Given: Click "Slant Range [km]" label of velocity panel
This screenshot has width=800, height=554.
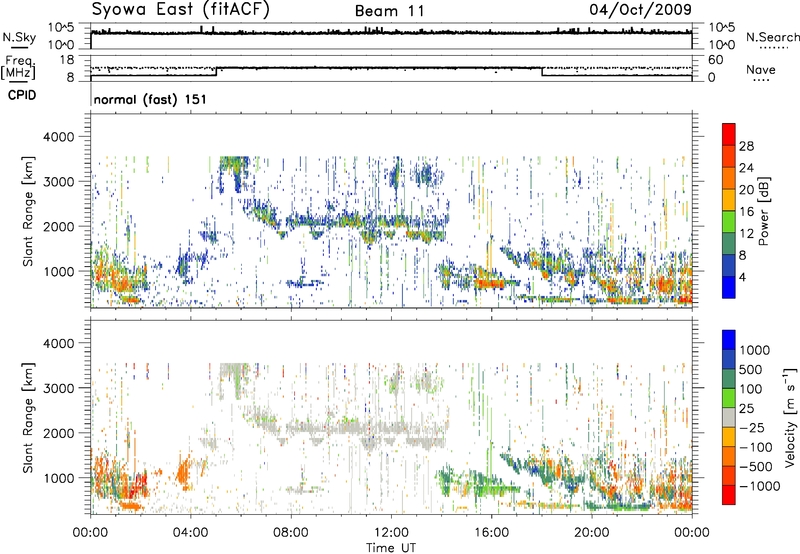Looking at the screenshot, I should pos(28,417).
